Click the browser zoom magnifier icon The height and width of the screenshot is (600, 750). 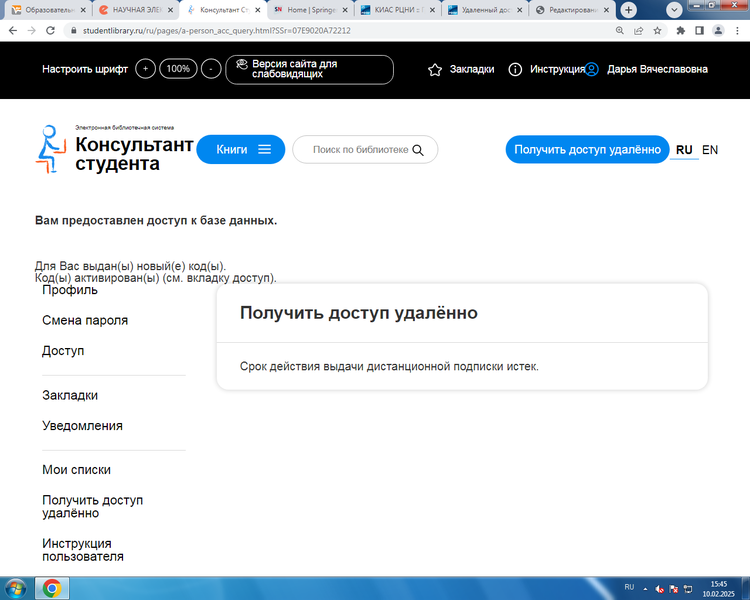[x=619, y=31]
